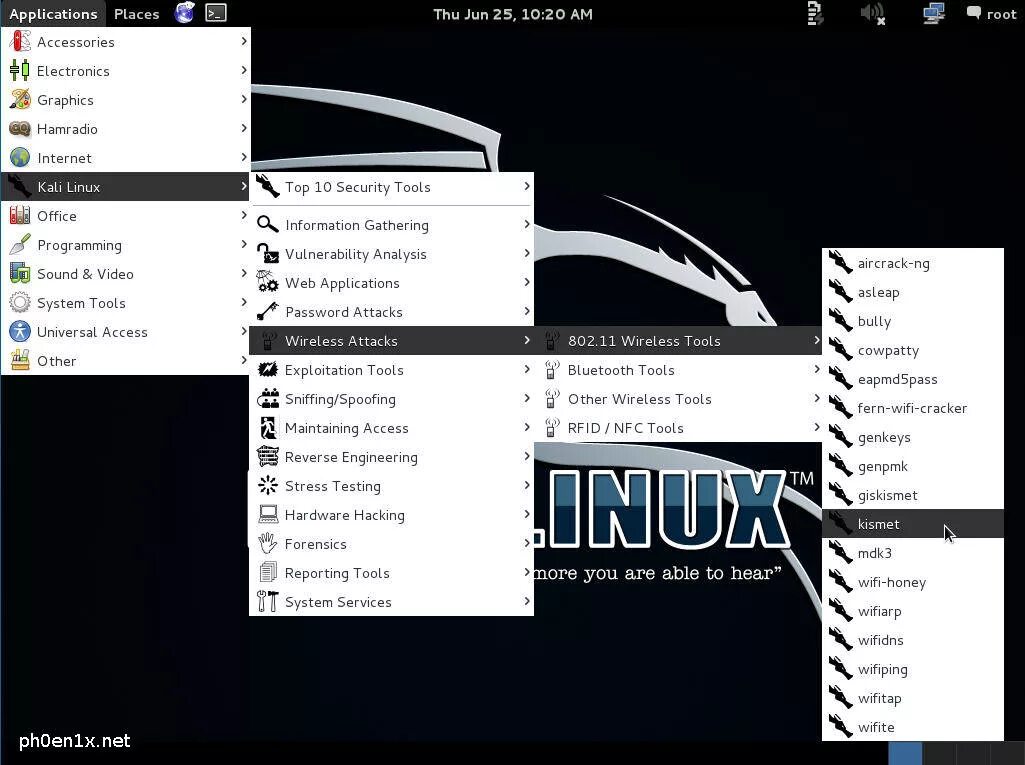Image resolution: width=1025 pixels, height=765 pixels.
Task: Launch cowpatty
Action: (913, 350)
